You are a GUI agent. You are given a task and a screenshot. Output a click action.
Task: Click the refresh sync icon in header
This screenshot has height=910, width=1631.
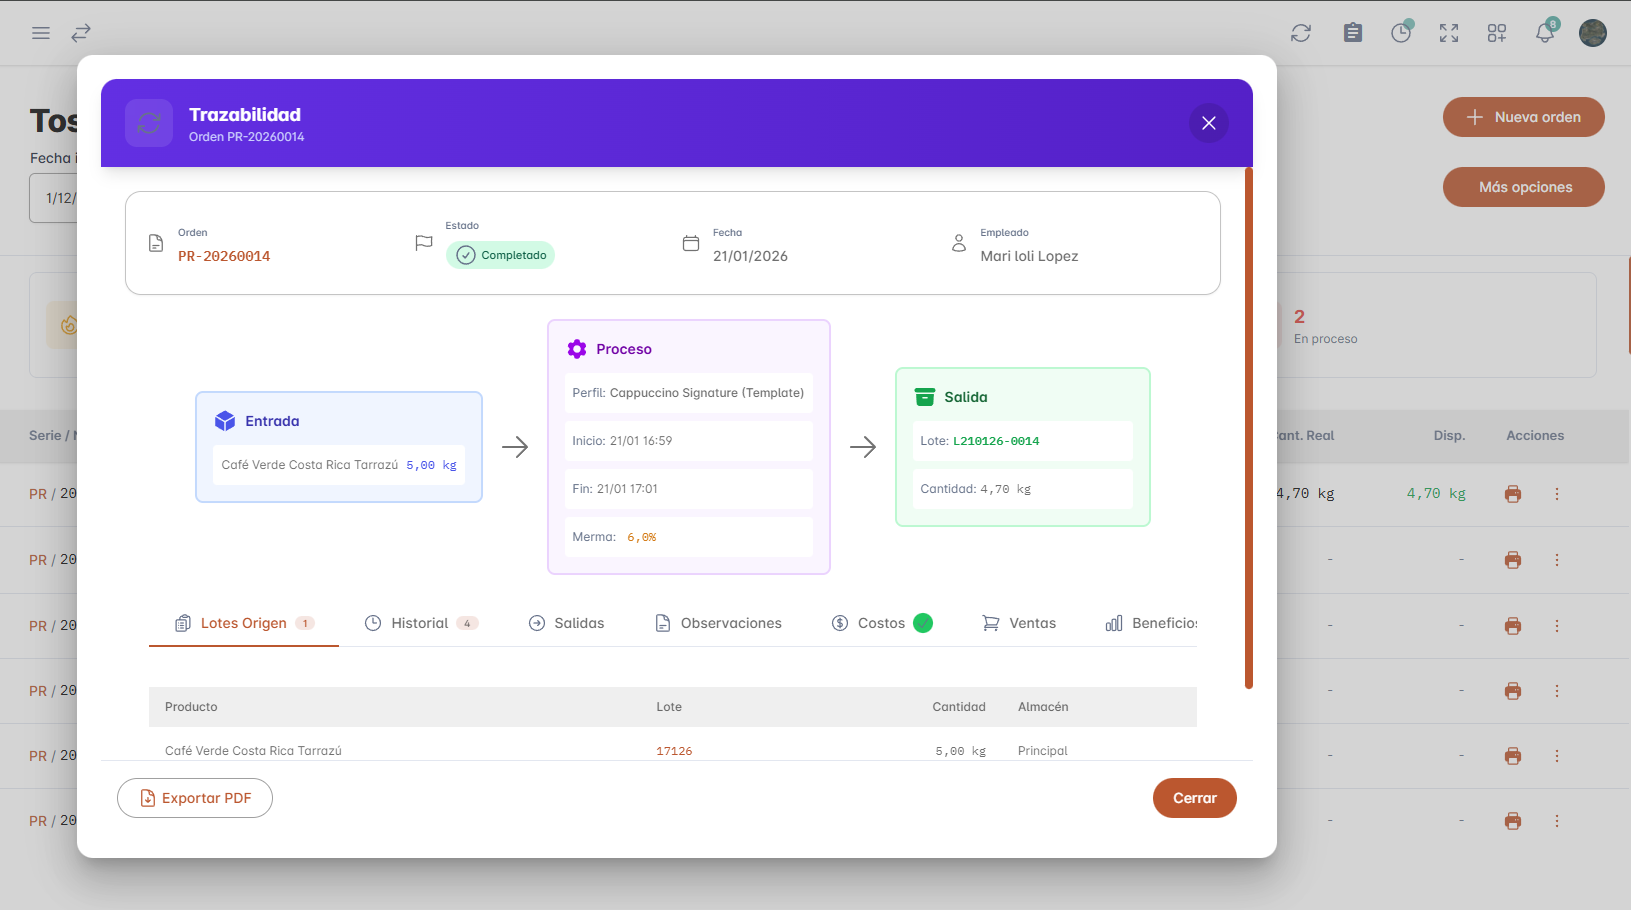(1300, 33)
